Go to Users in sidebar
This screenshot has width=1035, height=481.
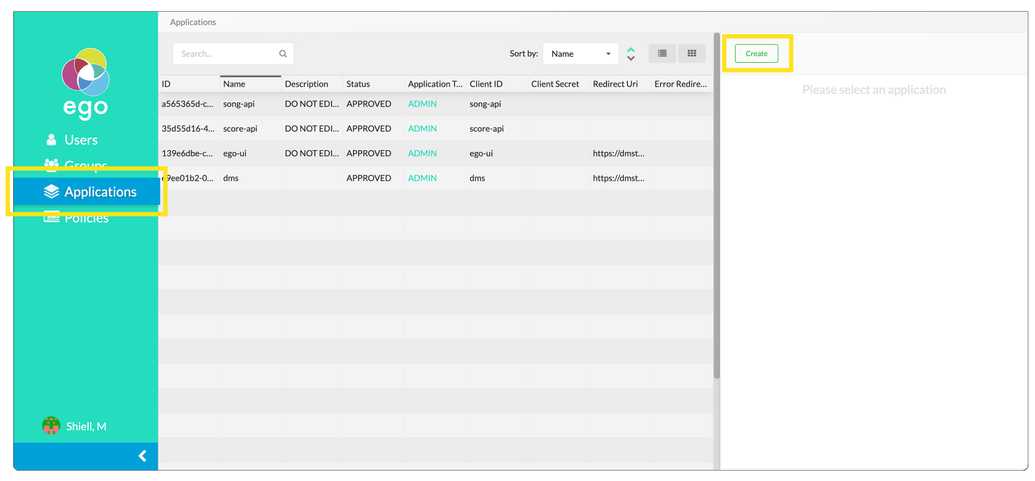tap(81, 140)
